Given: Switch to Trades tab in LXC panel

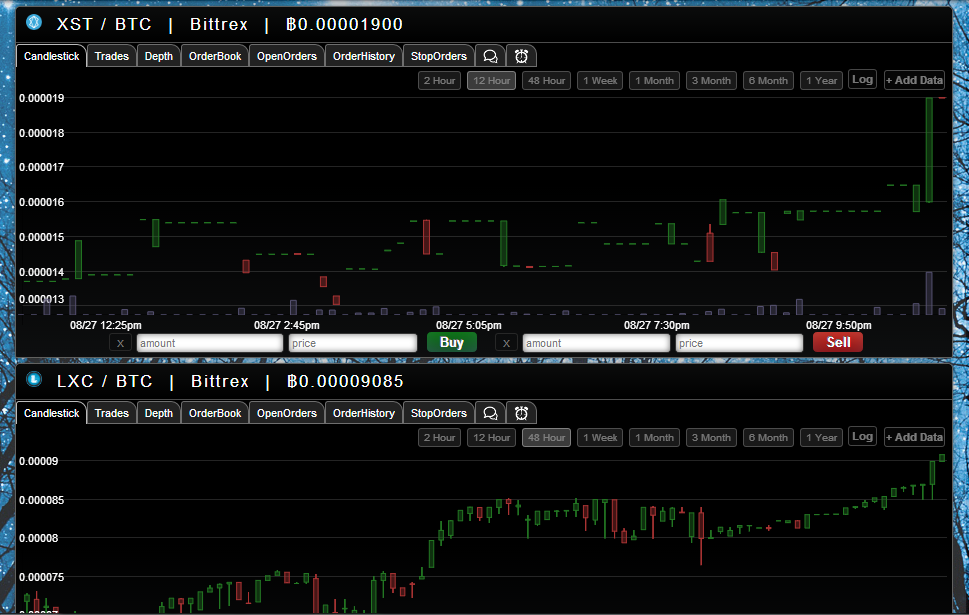Looking at the screenshot, I should pos(111,414).
